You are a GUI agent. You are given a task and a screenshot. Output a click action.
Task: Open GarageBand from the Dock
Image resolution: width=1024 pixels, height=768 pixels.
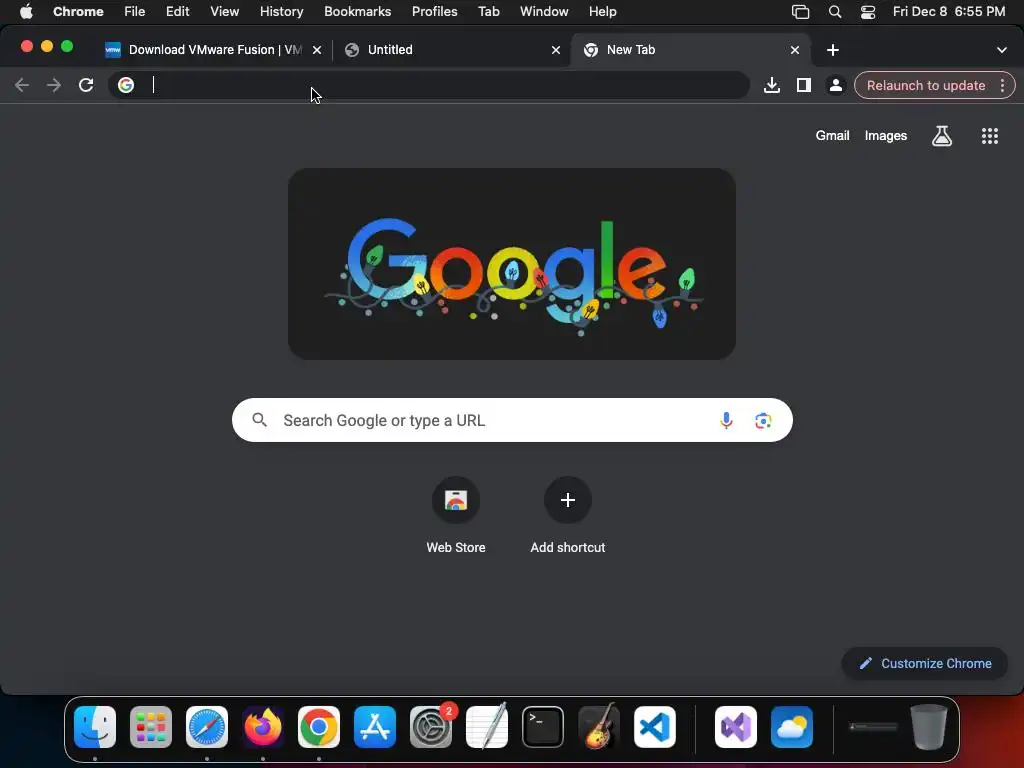pos(599,727)
